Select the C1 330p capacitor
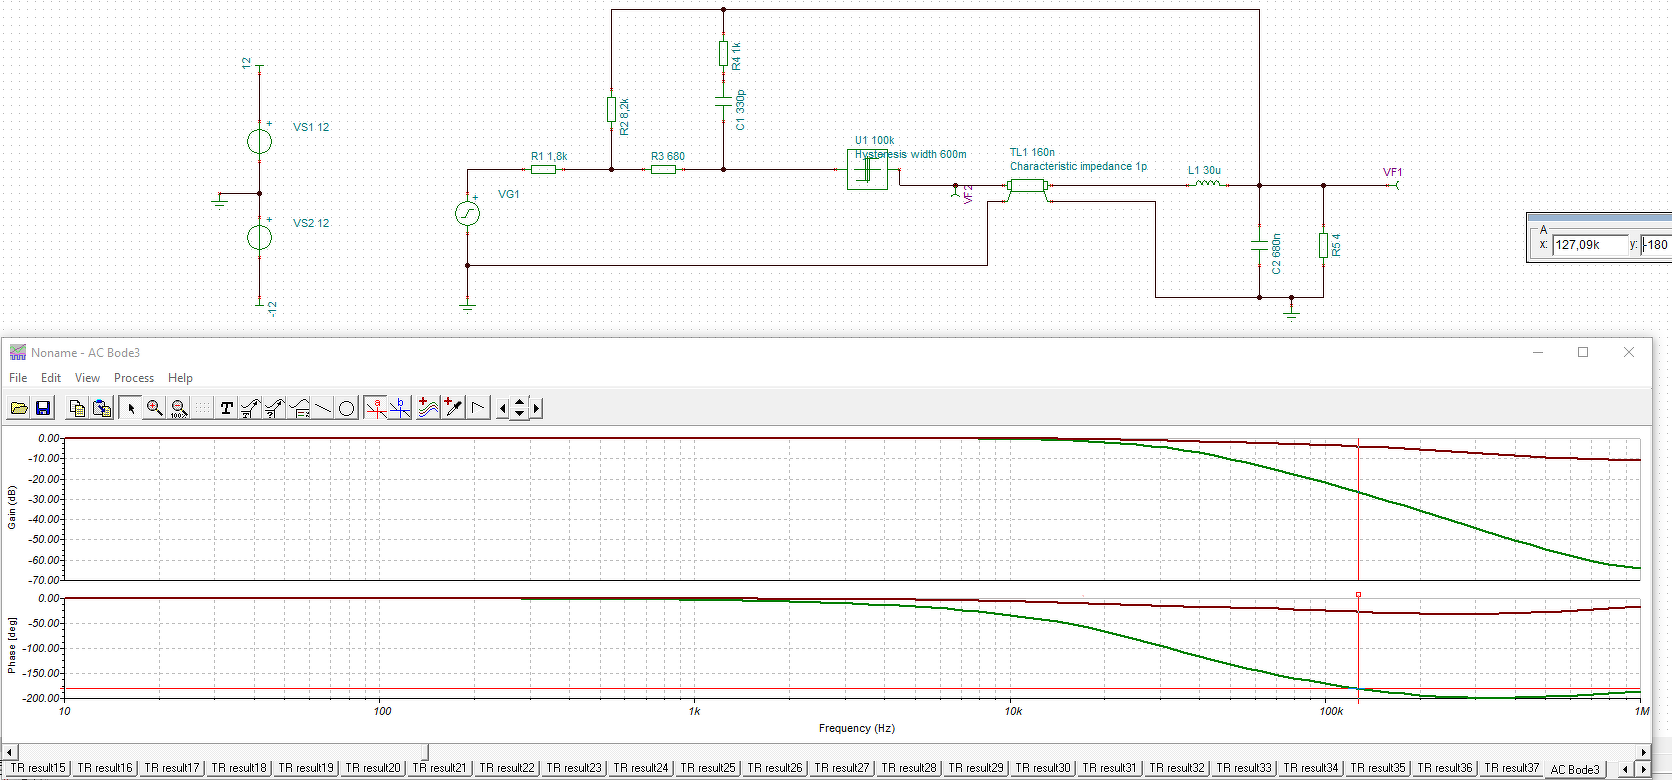 click(723, 101)
